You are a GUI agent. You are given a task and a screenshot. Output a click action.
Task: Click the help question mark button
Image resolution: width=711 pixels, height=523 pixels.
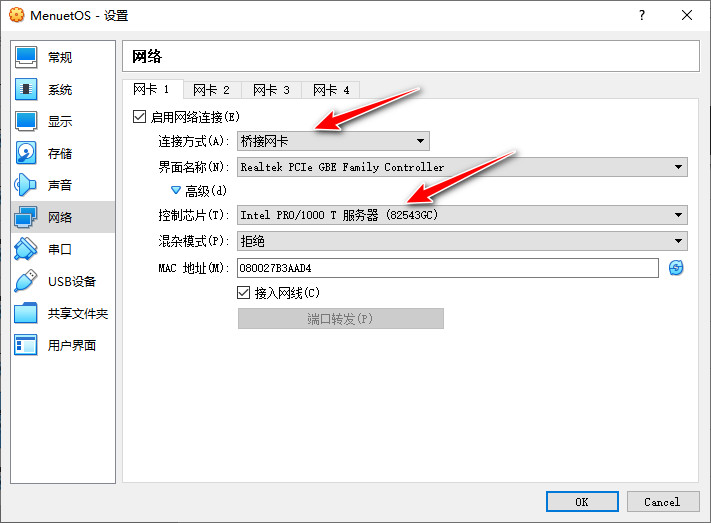coord(642,15)
